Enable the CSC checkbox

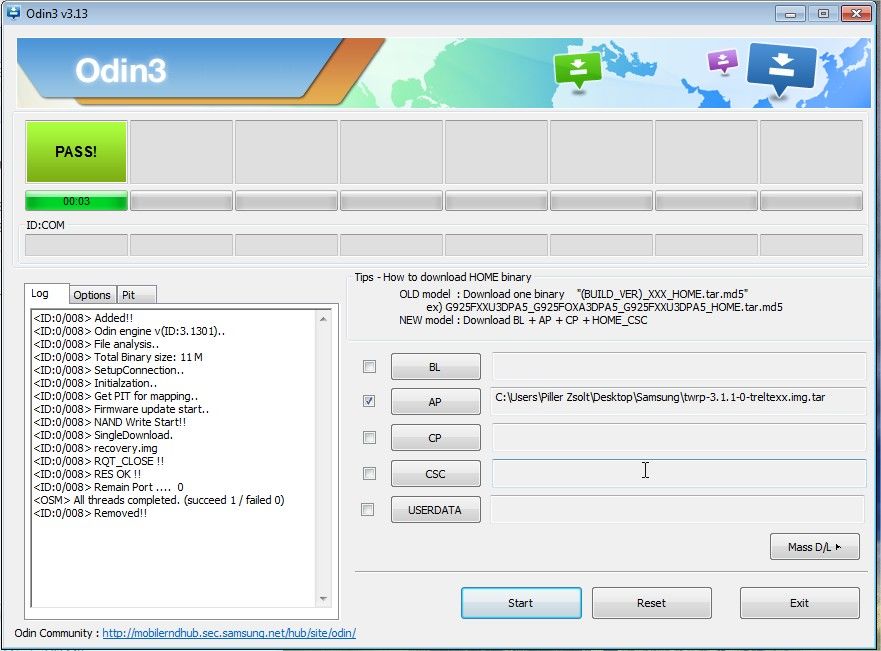tap(369, 474)
